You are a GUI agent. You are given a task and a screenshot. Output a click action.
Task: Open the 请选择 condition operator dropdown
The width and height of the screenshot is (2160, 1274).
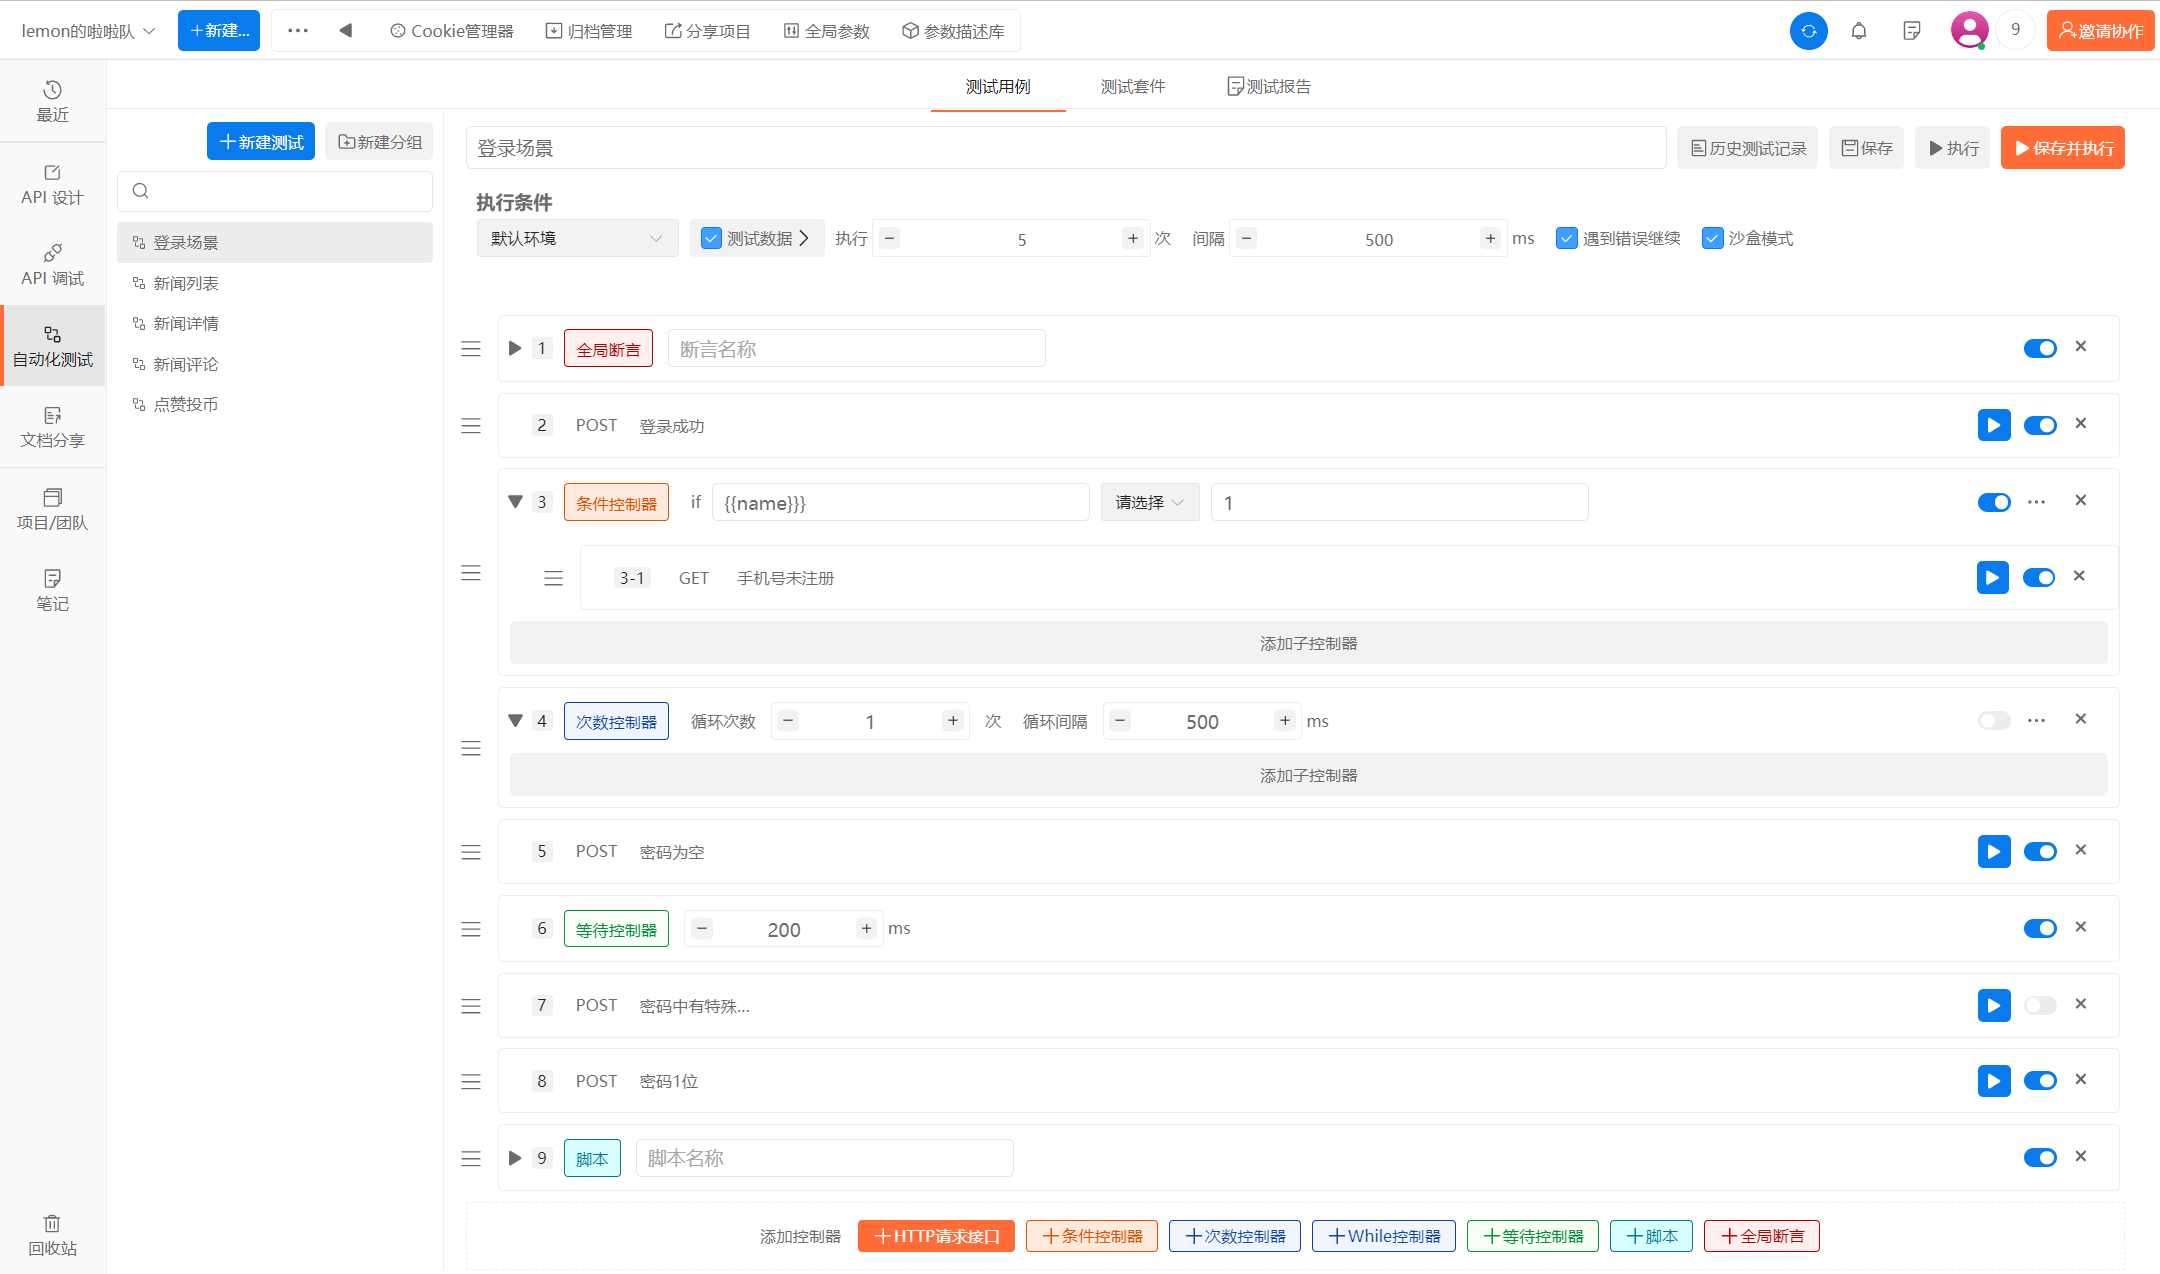pos(1149,502)
